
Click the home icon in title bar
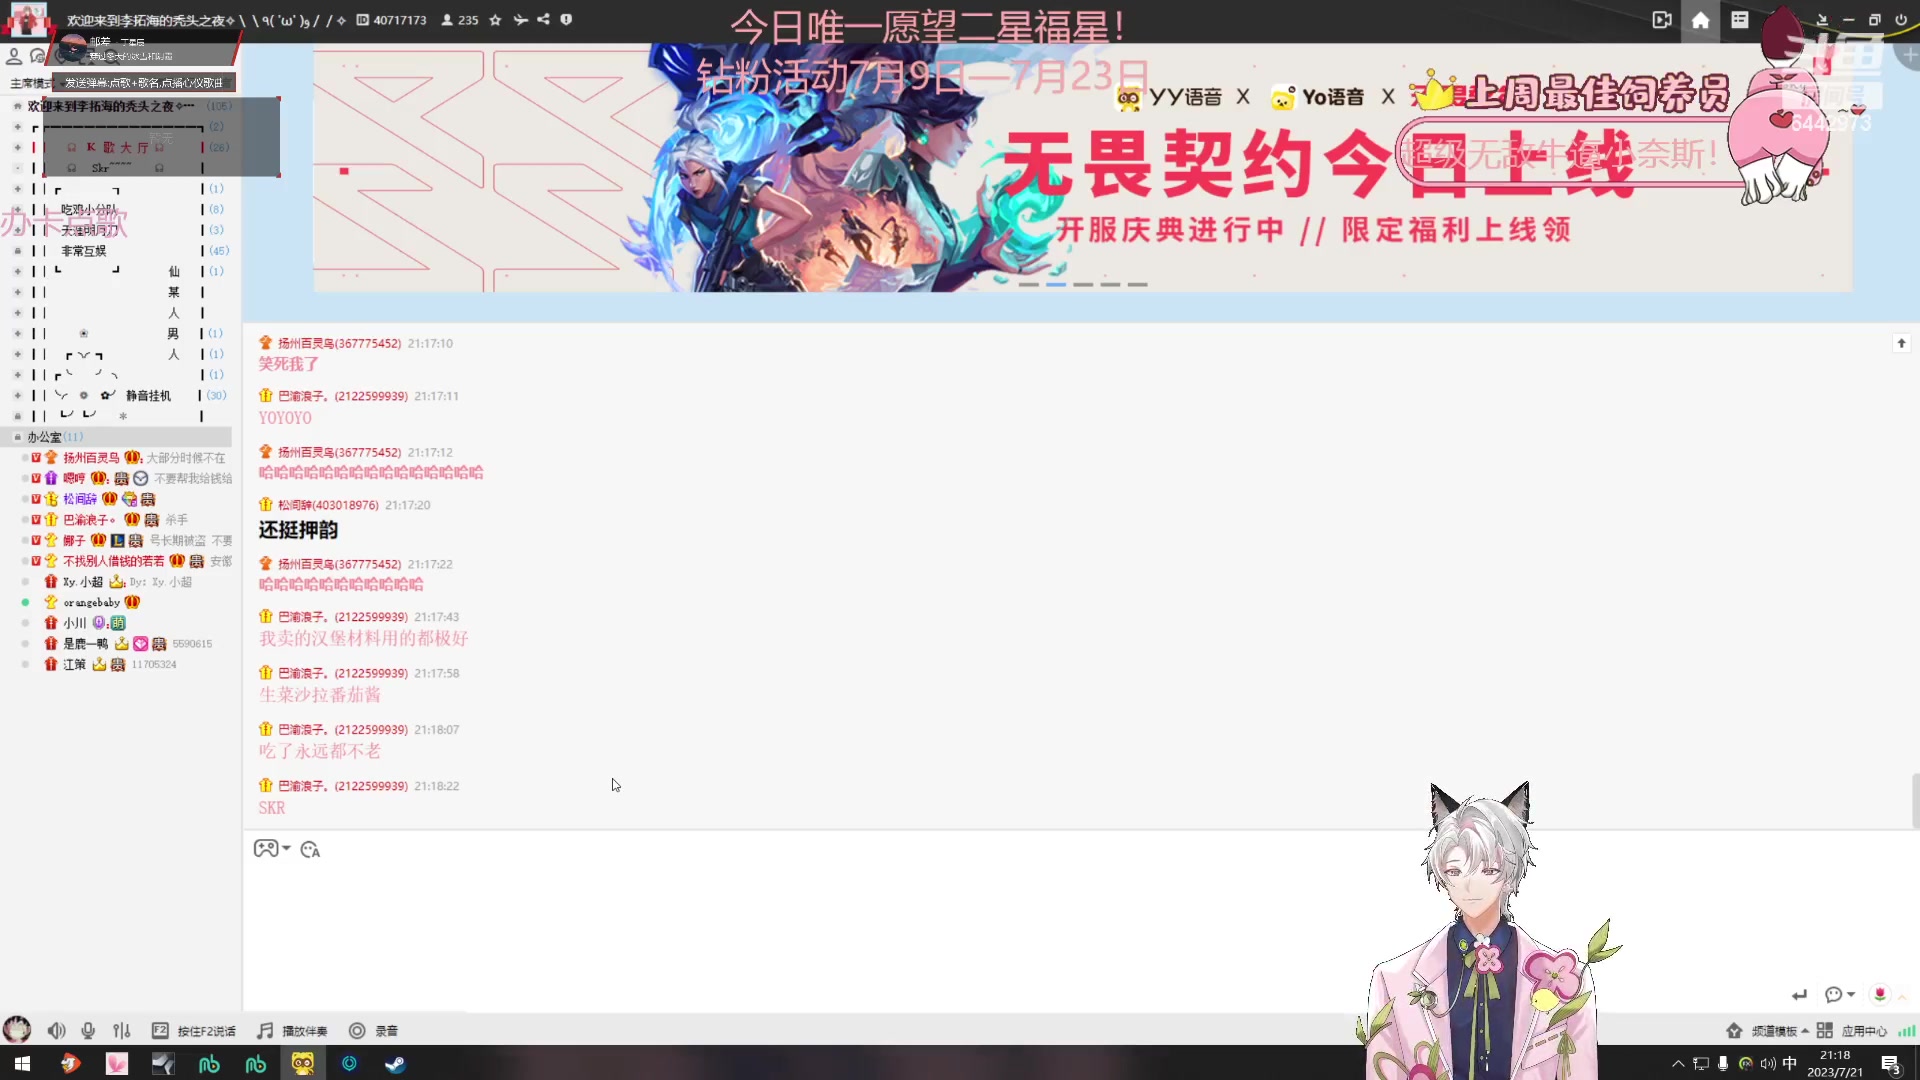point(1700,20)
